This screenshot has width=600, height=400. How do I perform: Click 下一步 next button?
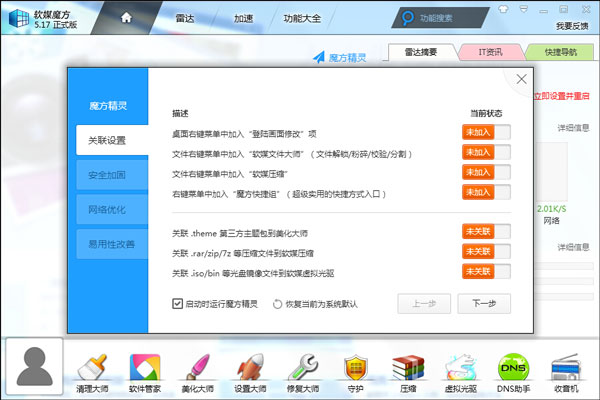485,303
